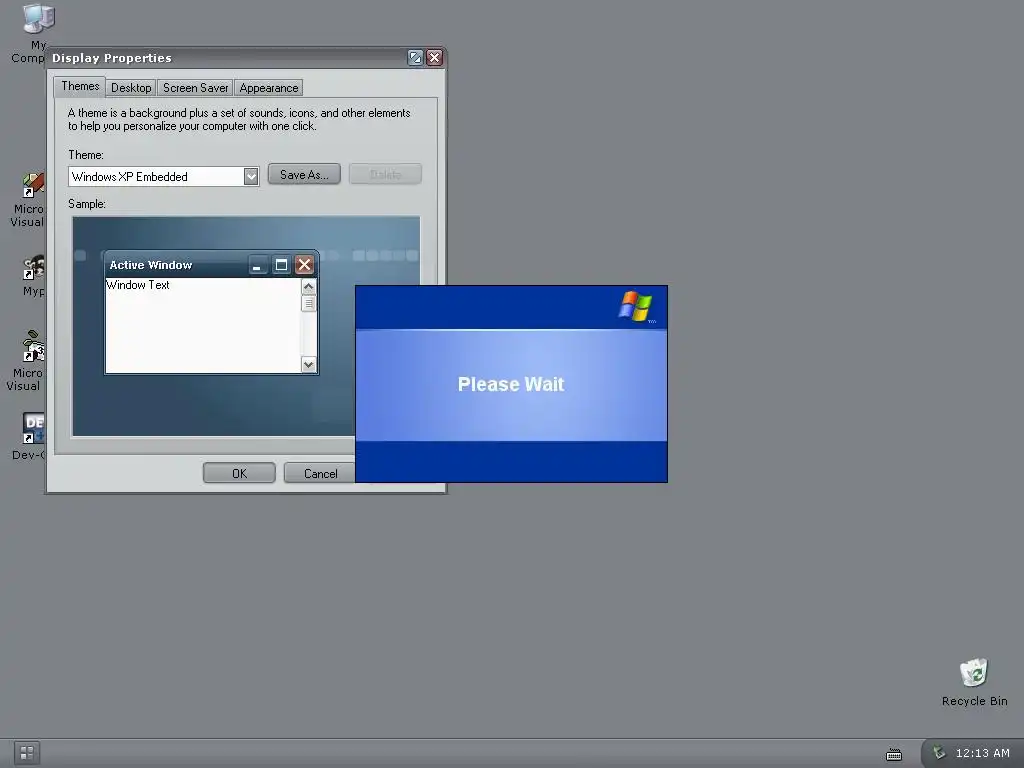Click the Window Text sample label
This screenshot has height=768, width=1024.
(138, 285)
